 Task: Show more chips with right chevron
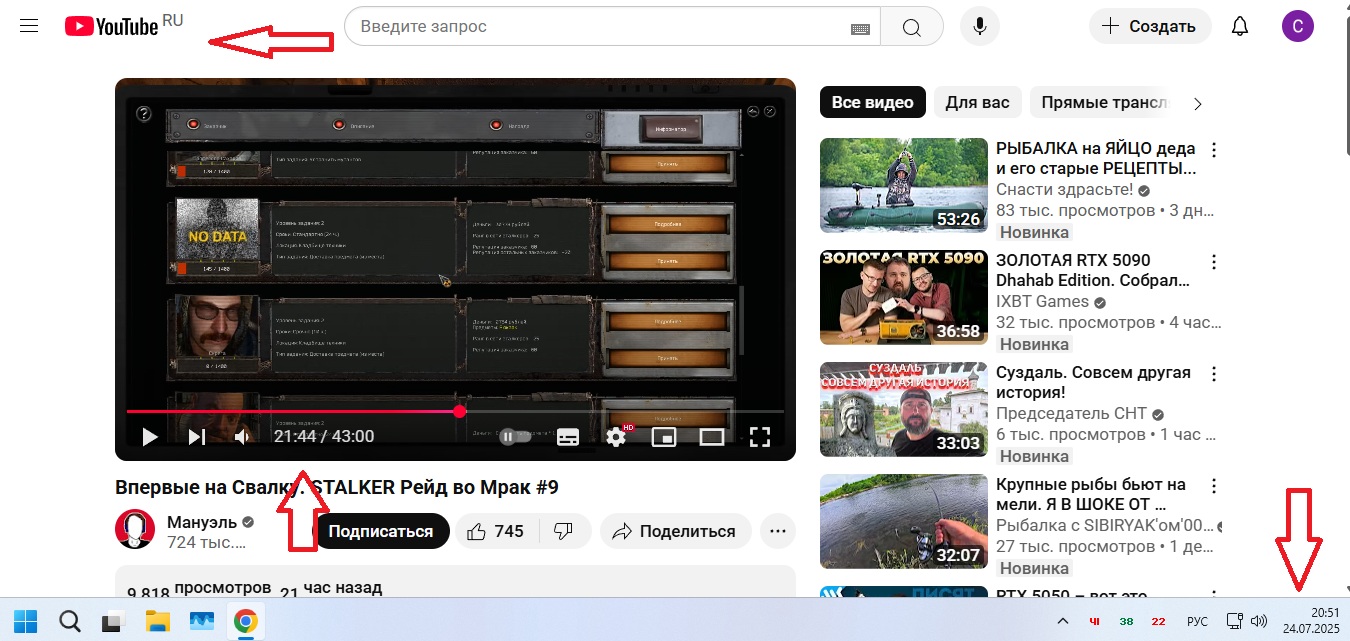point(1198,103)
